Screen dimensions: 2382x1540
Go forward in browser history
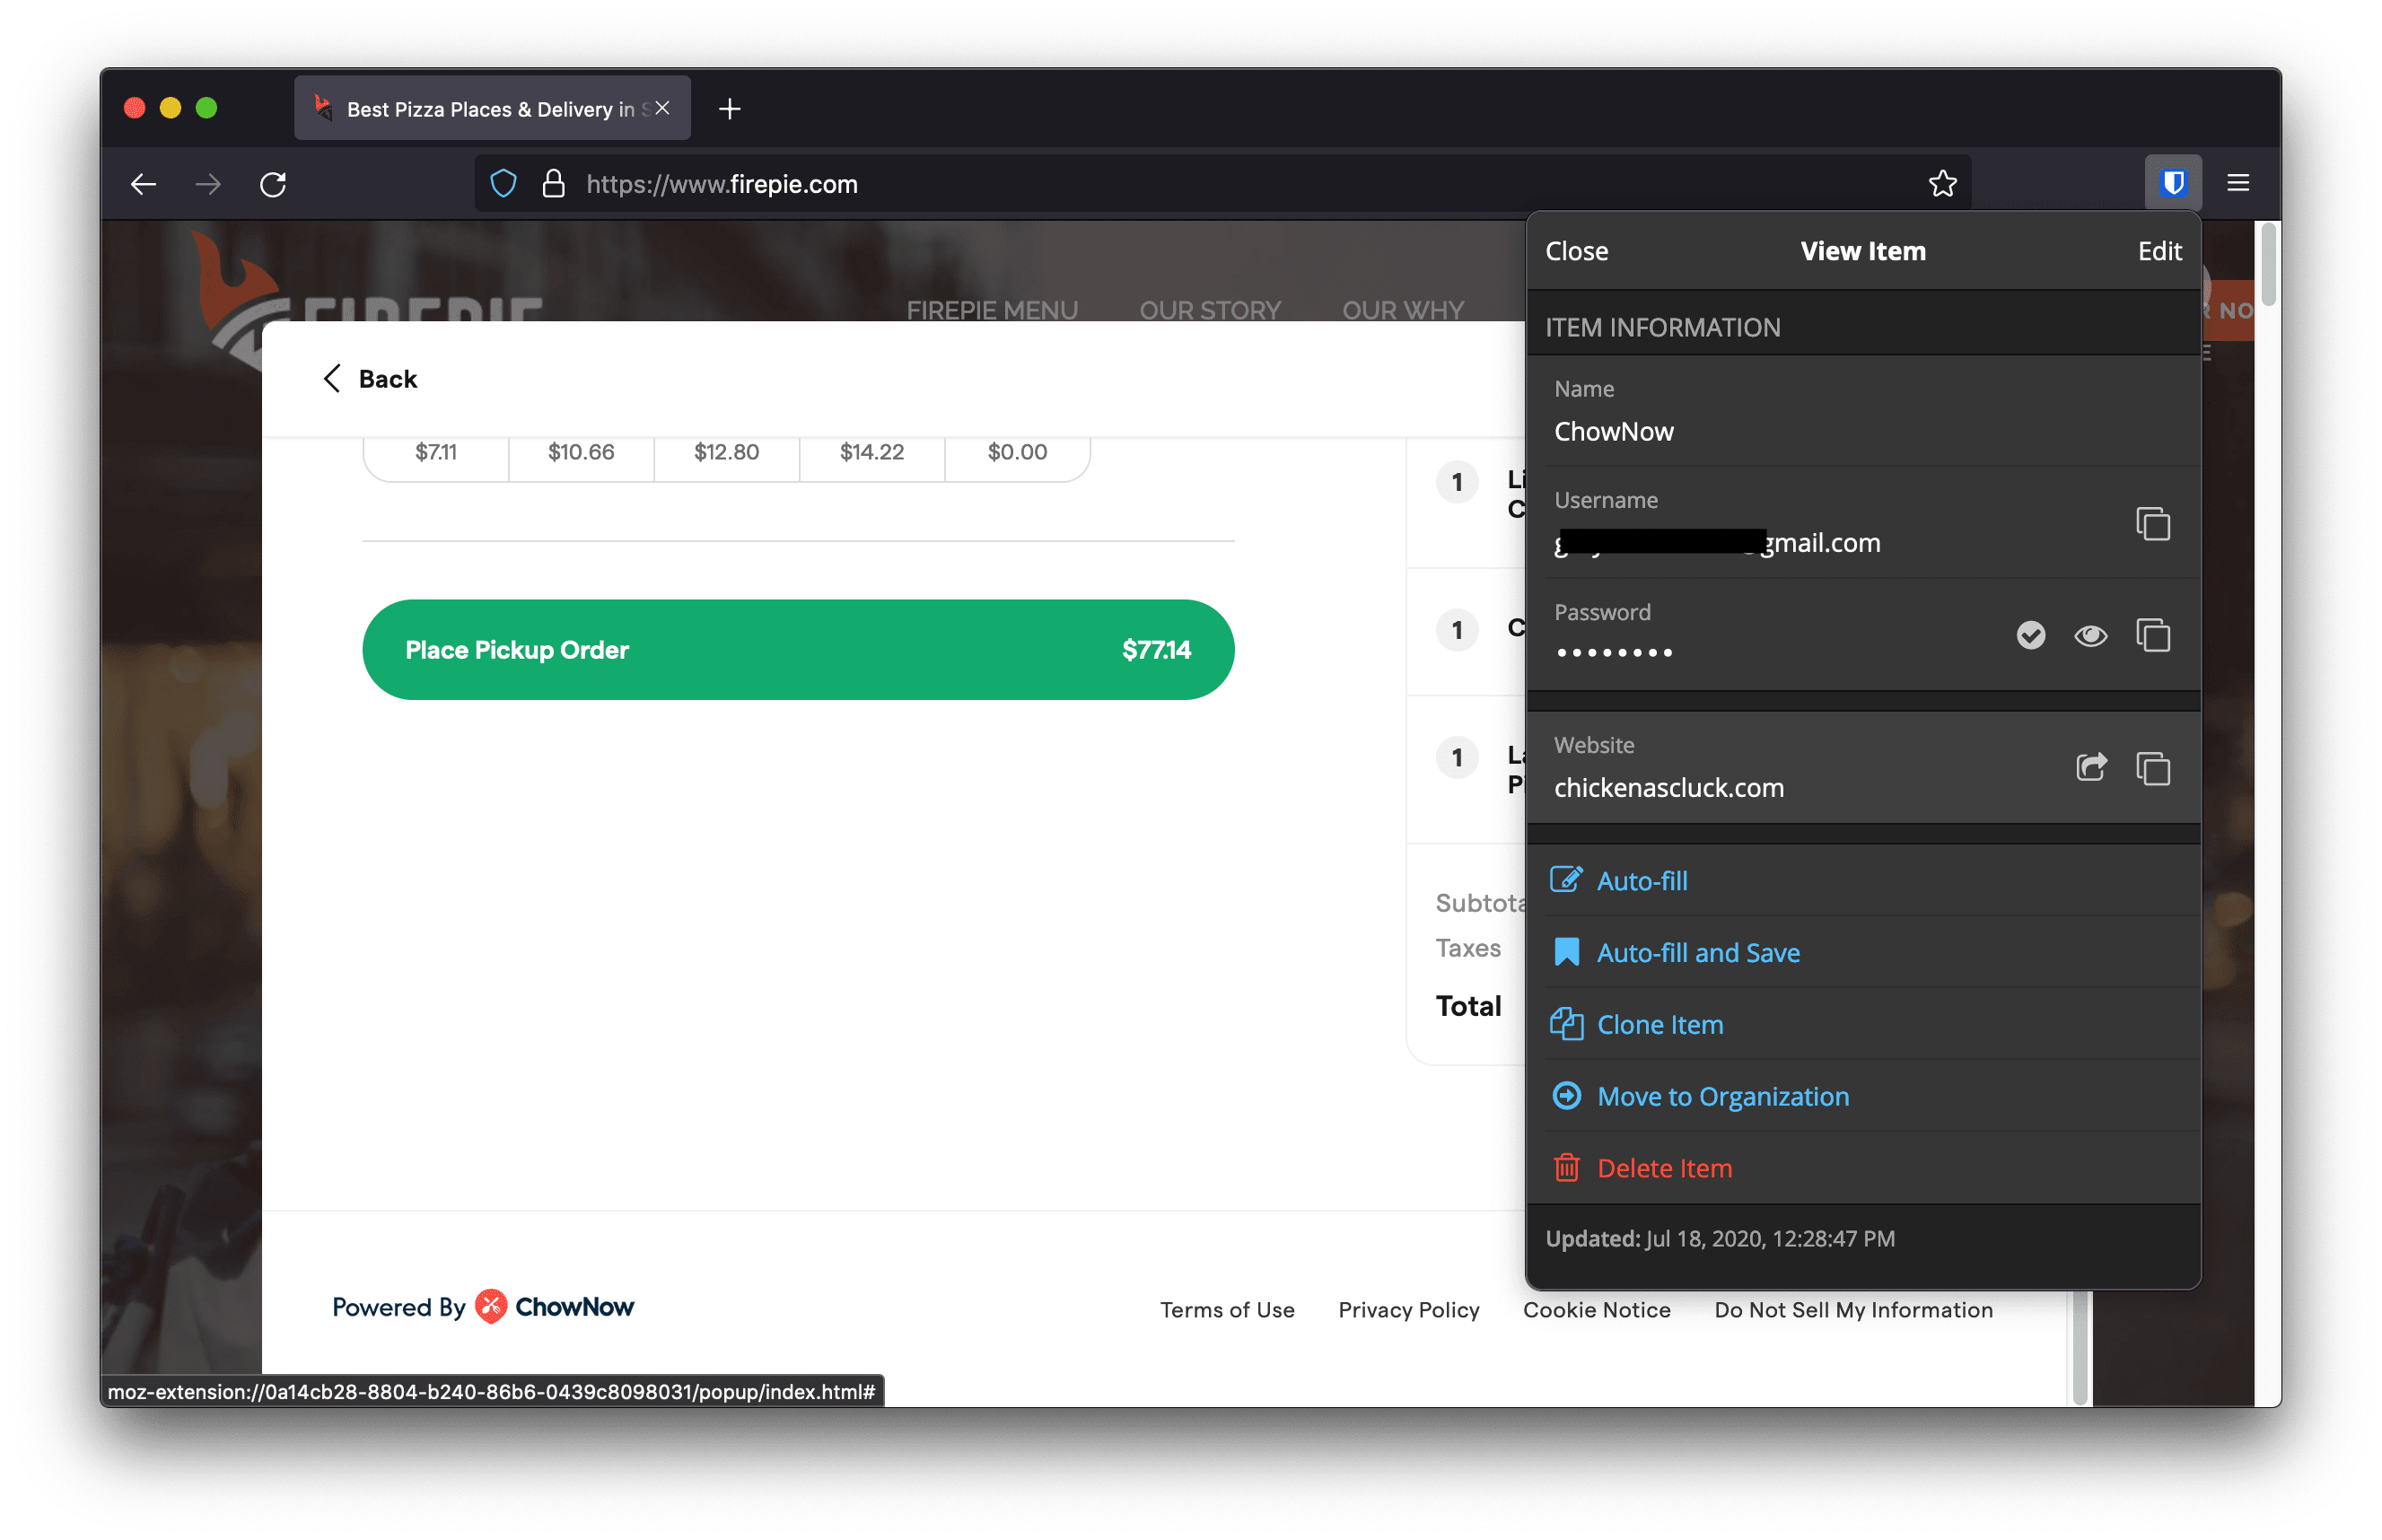pos(208,184)
